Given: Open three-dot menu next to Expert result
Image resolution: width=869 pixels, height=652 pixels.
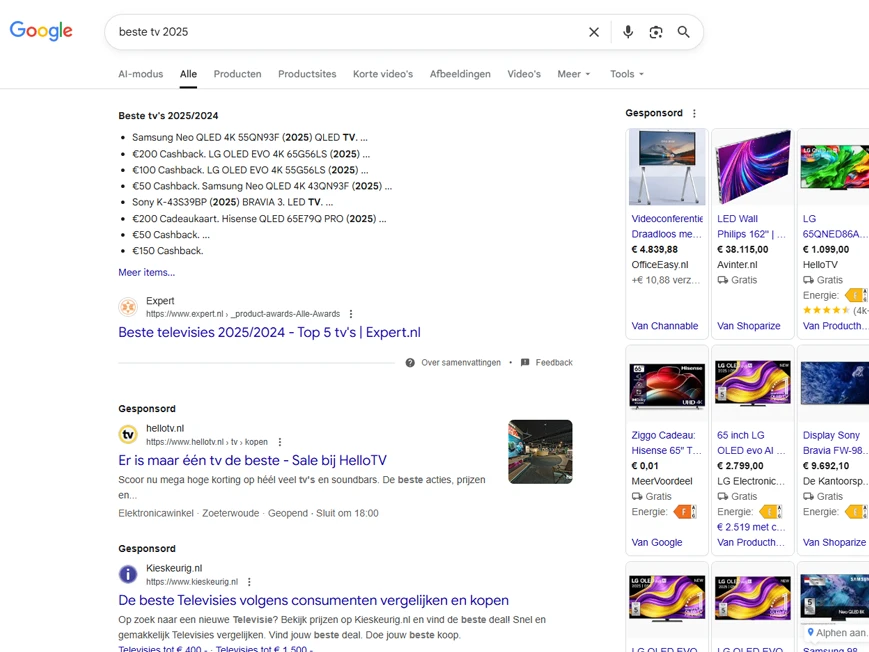Looking at the screenshot, I should [x=351, y=314].
